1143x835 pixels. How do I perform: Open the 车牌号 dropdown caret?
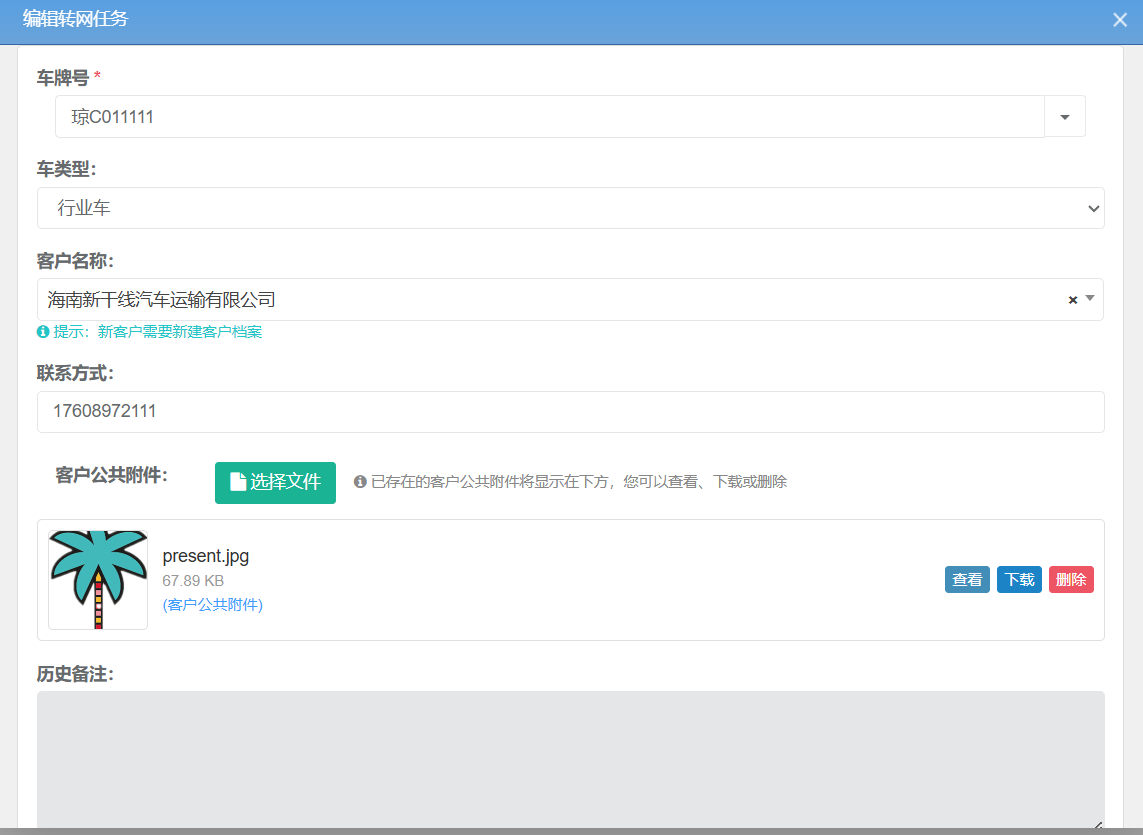click(1065, 117)
